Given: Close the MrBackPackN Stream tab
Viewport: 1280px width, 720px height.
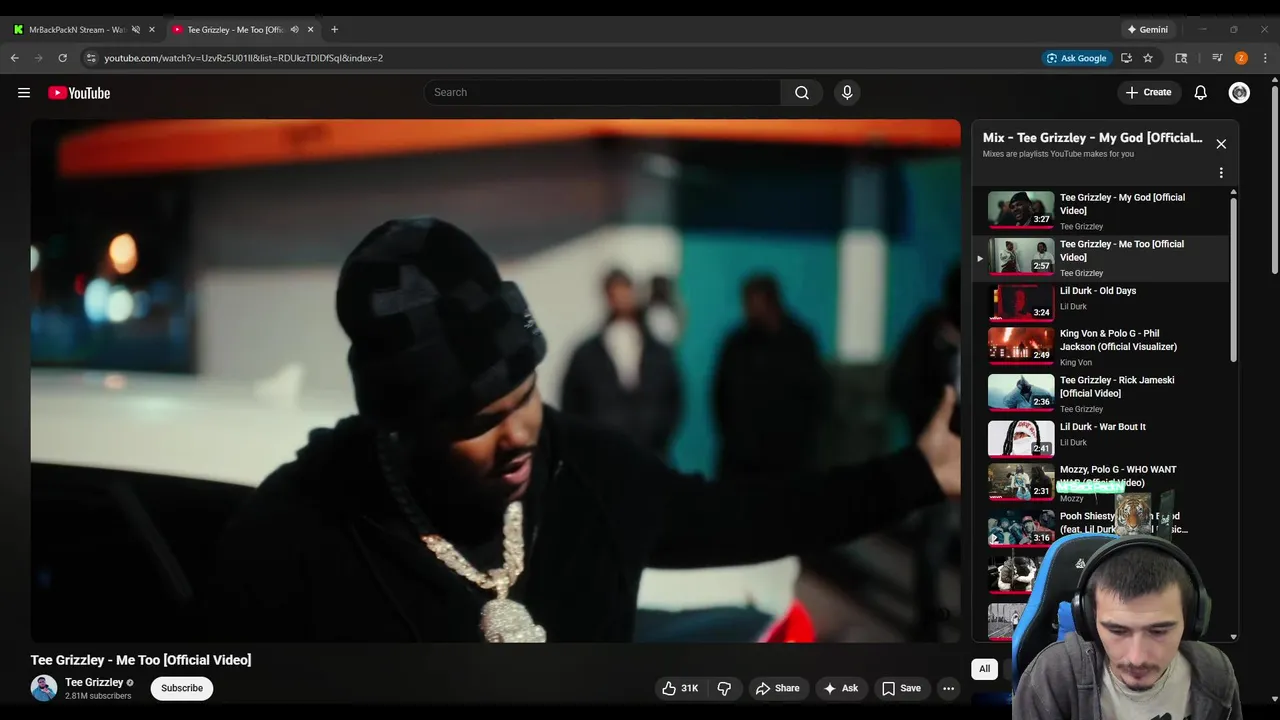Looking at the screenshot, I should coord(152,30).
